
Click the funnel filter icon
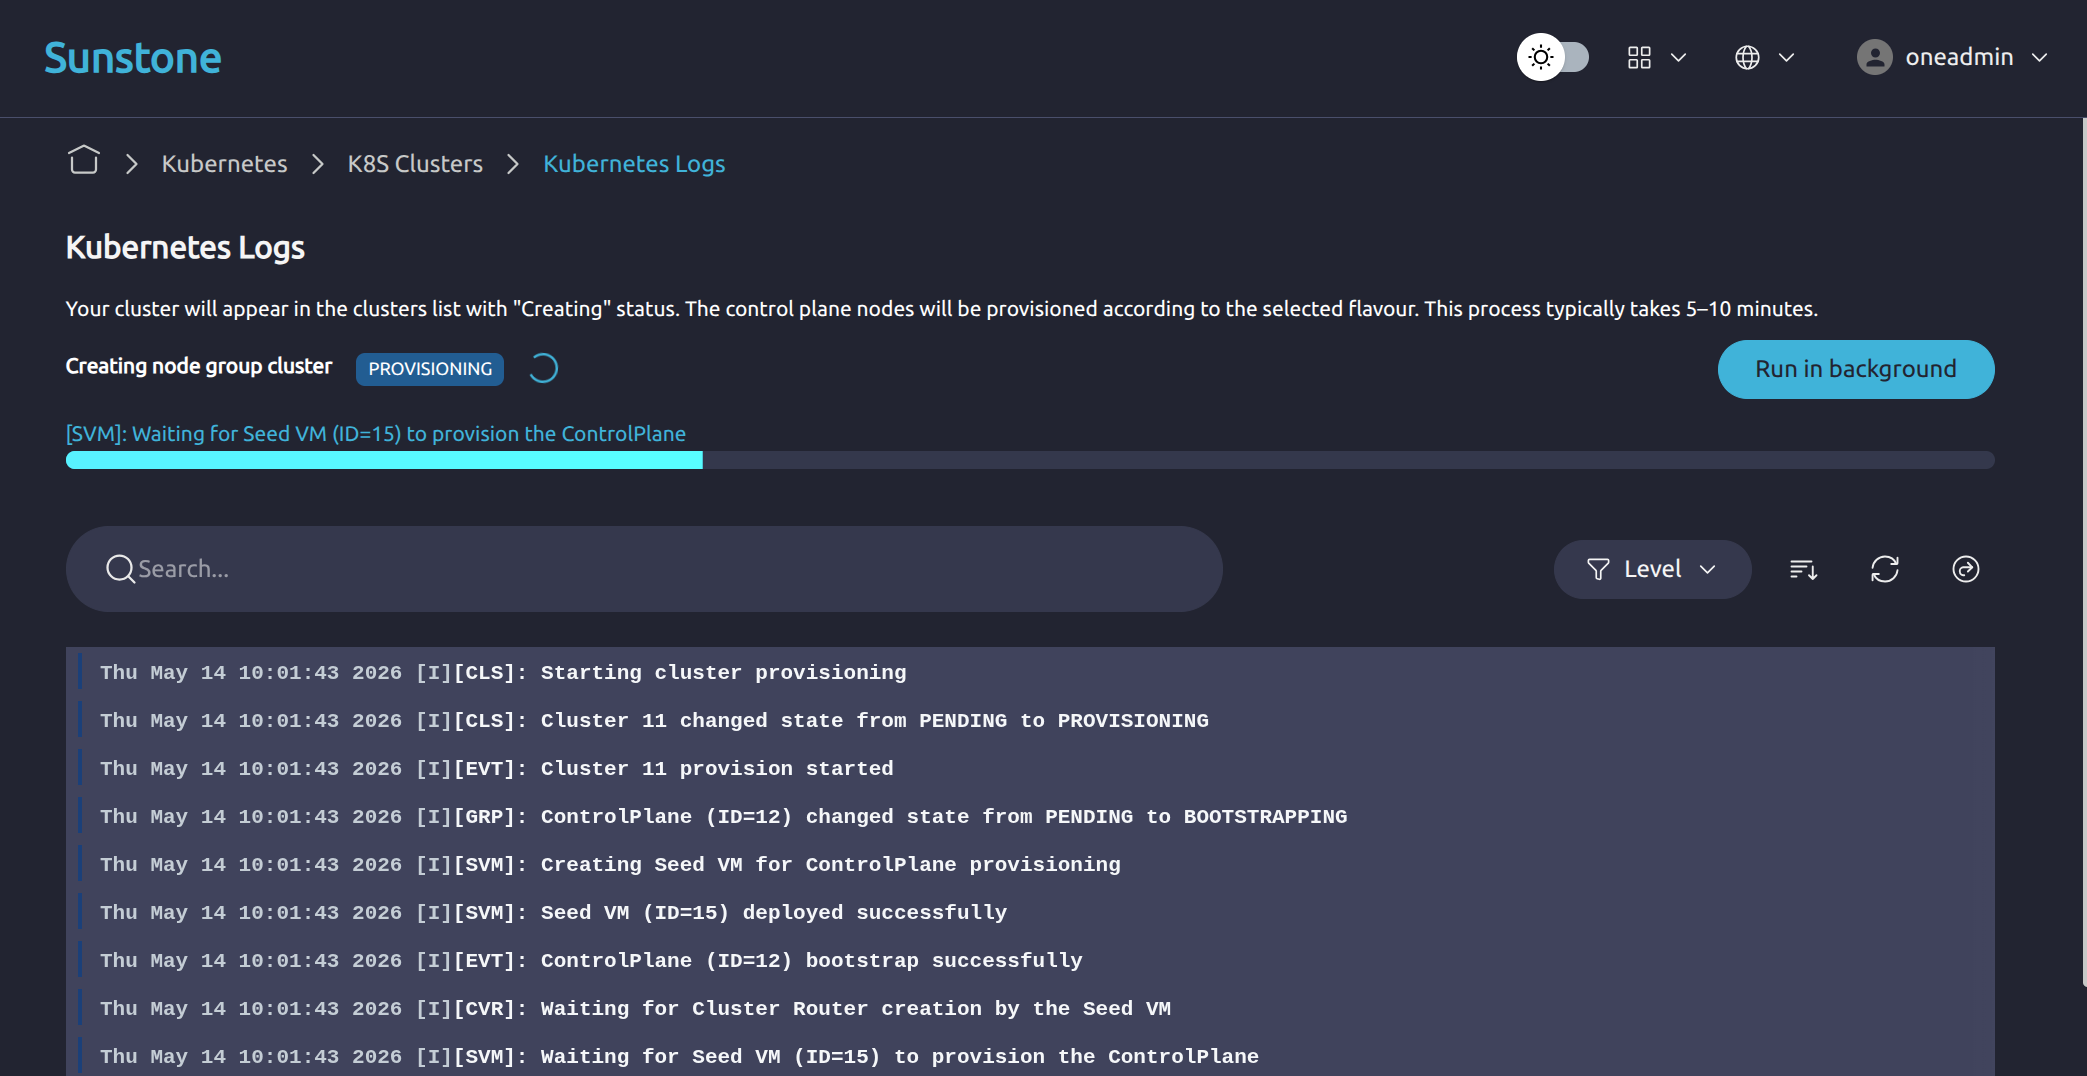click(x=1598, y=569)
